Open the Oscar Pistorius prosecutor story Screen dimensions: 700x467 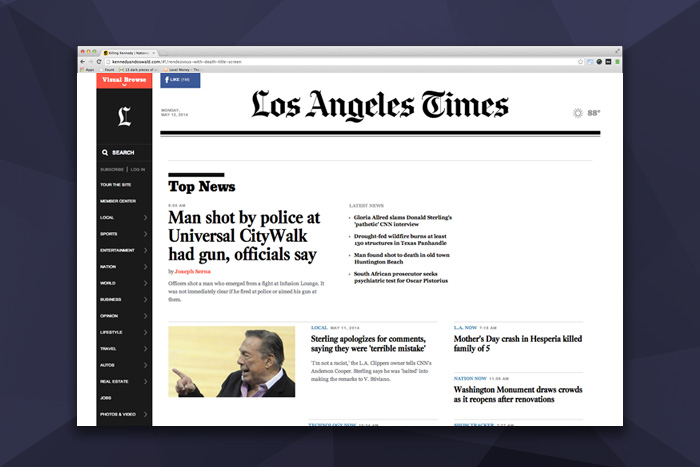pos(400,277)
